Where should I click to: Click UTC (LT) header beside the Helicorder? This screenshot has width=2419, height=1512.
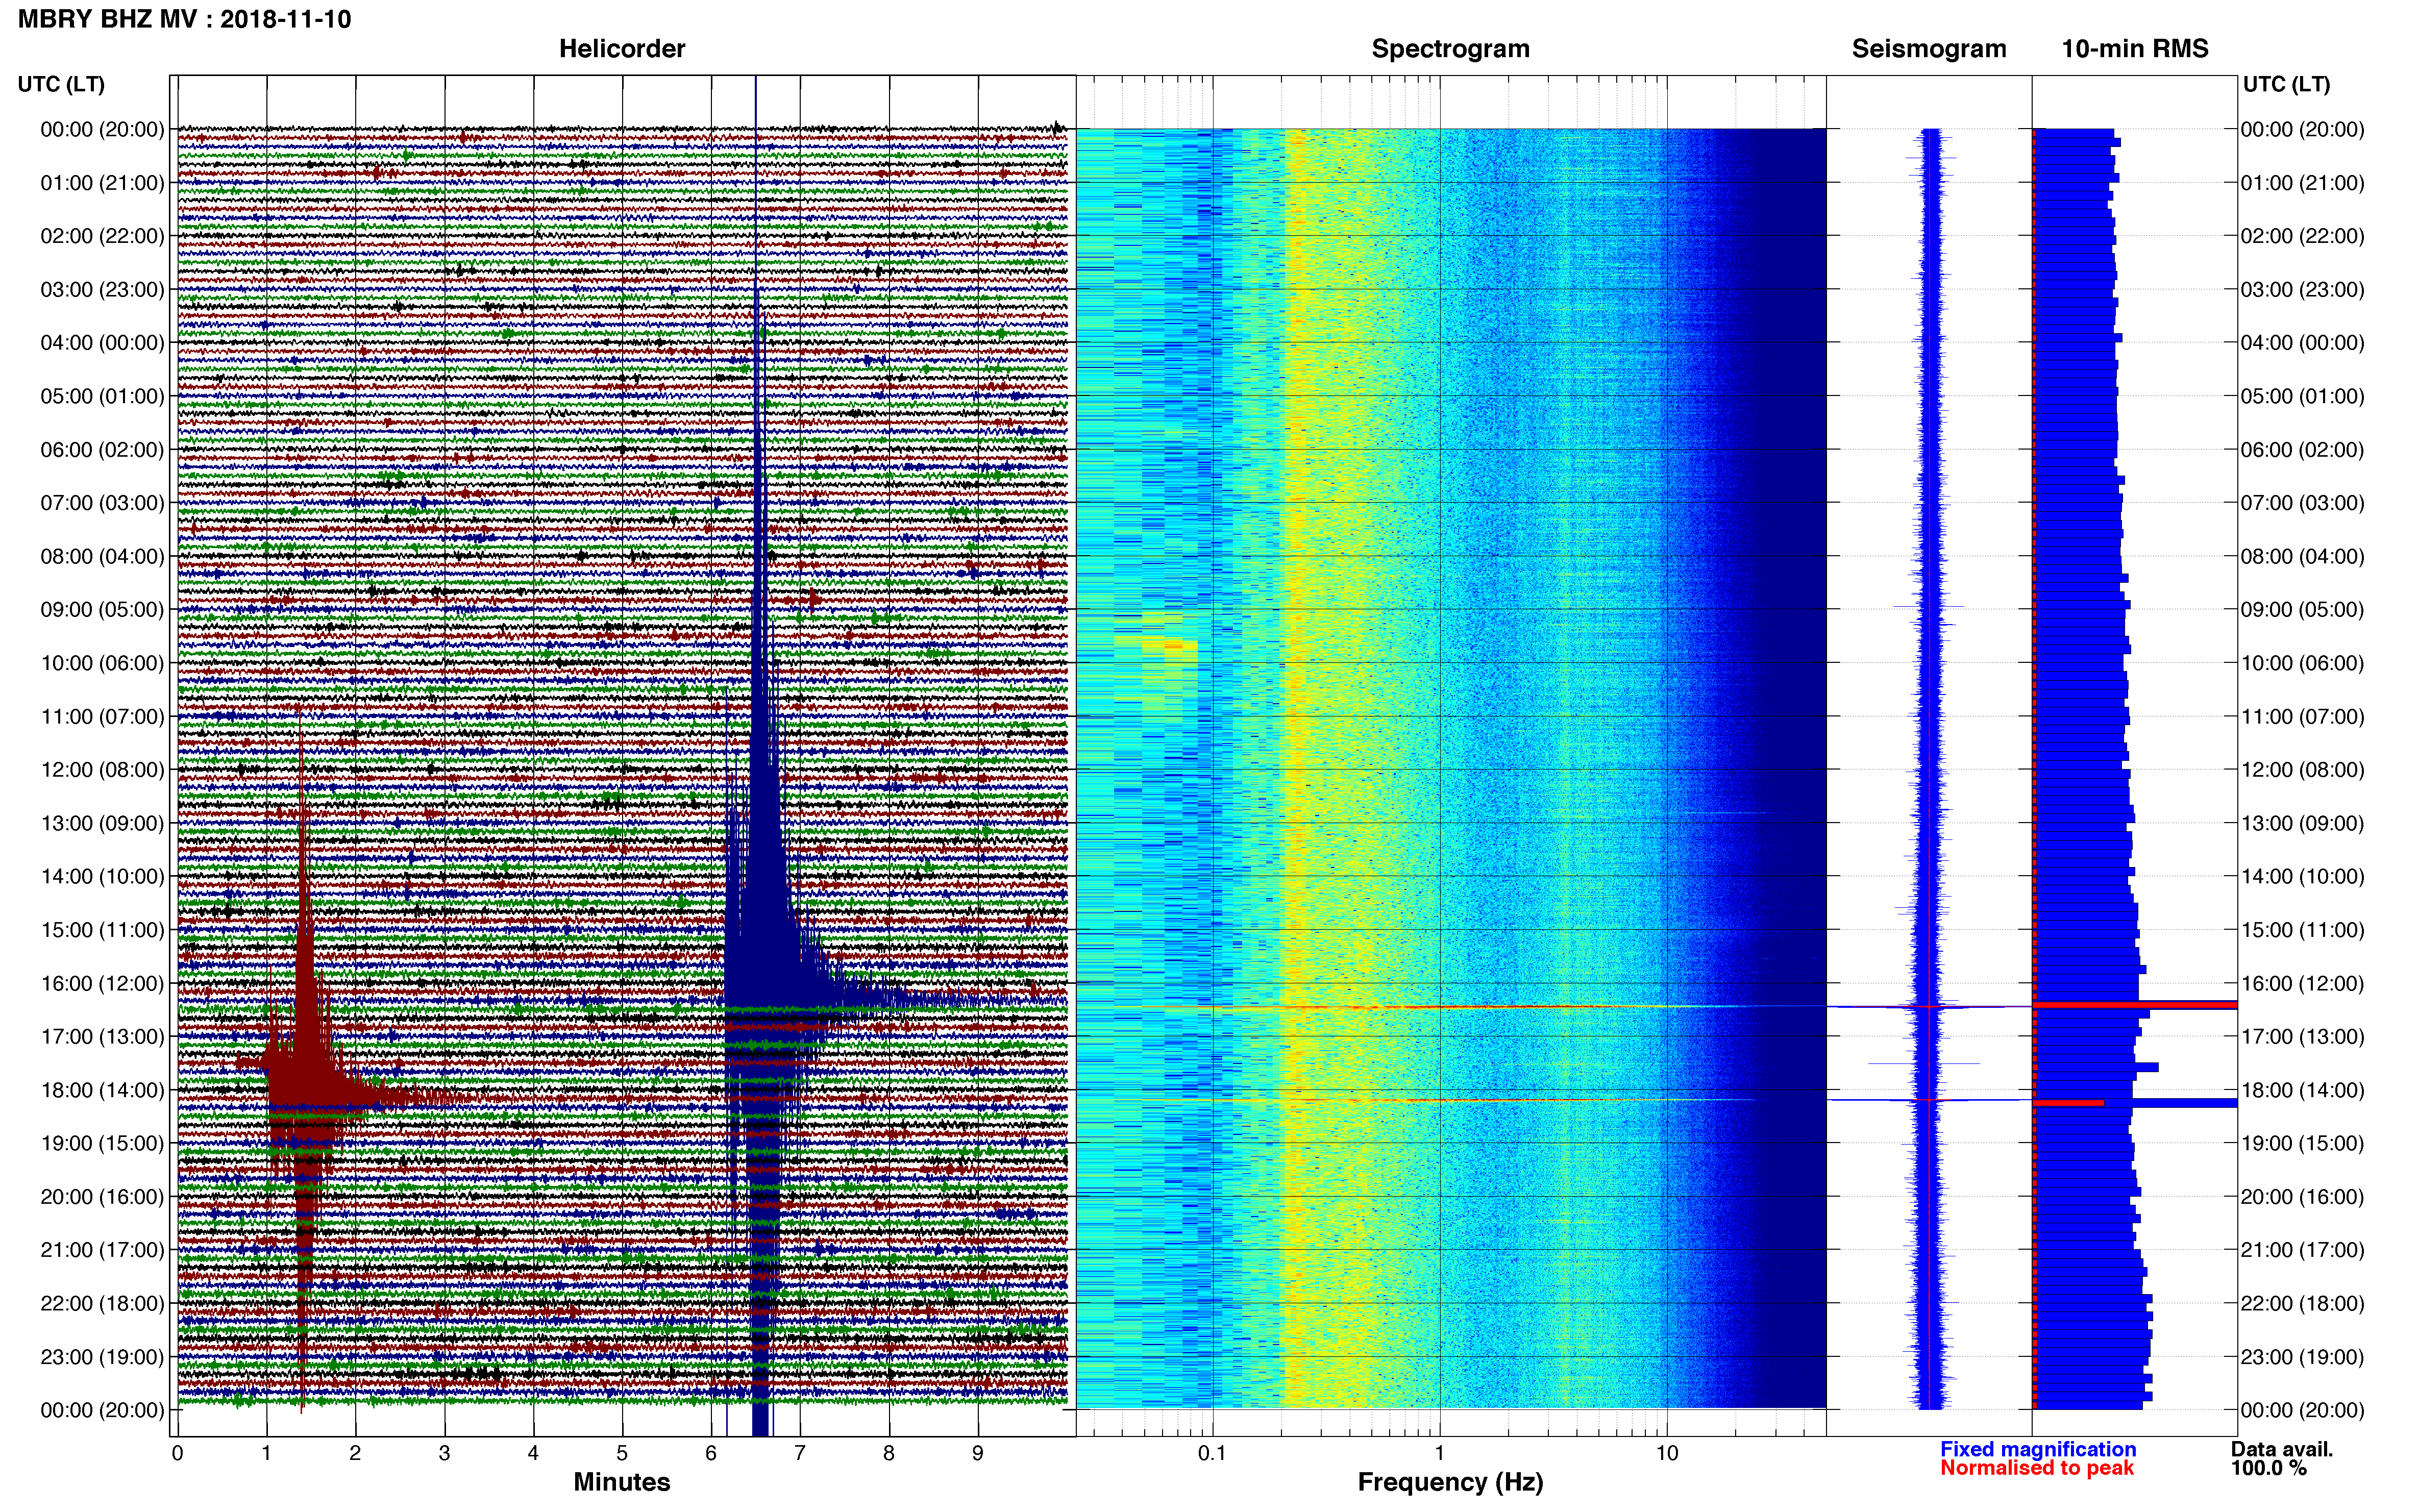61,84
